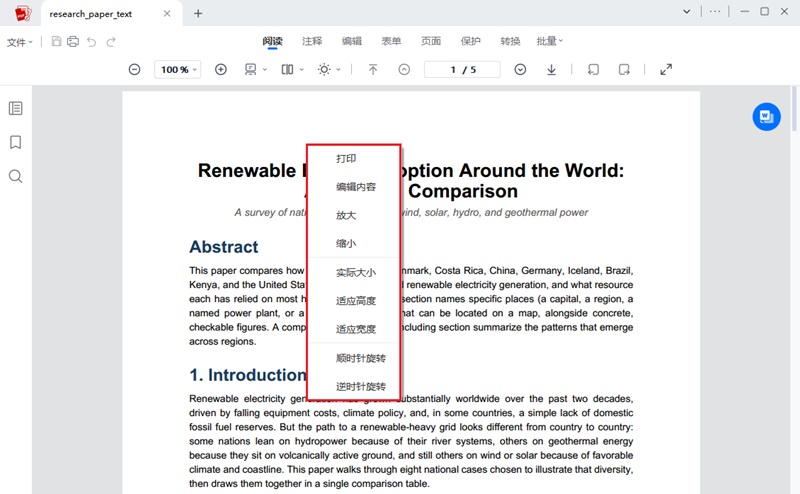Image resolution: width=800 pixels, height=494 pixels.
Task: Jump to the last page icon
Action: coord(552,69)
